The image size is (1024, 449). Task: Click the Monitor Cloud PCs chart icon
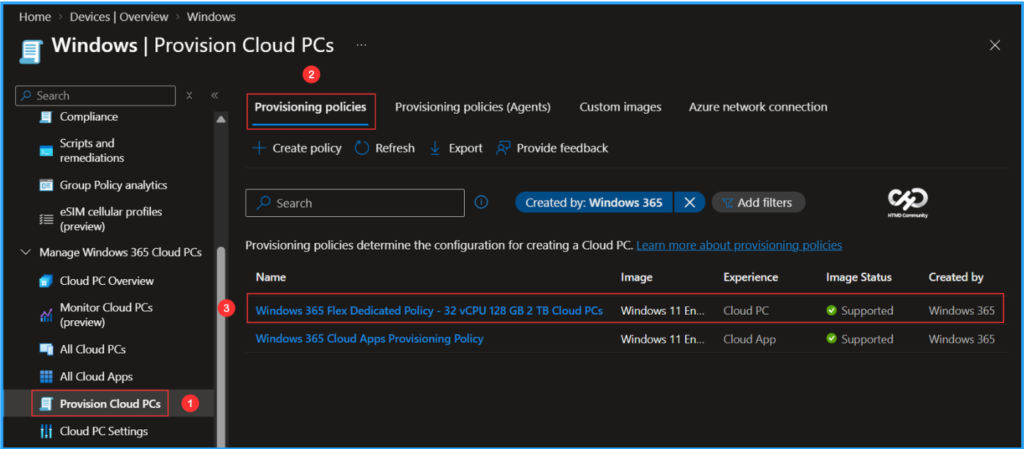46,315
